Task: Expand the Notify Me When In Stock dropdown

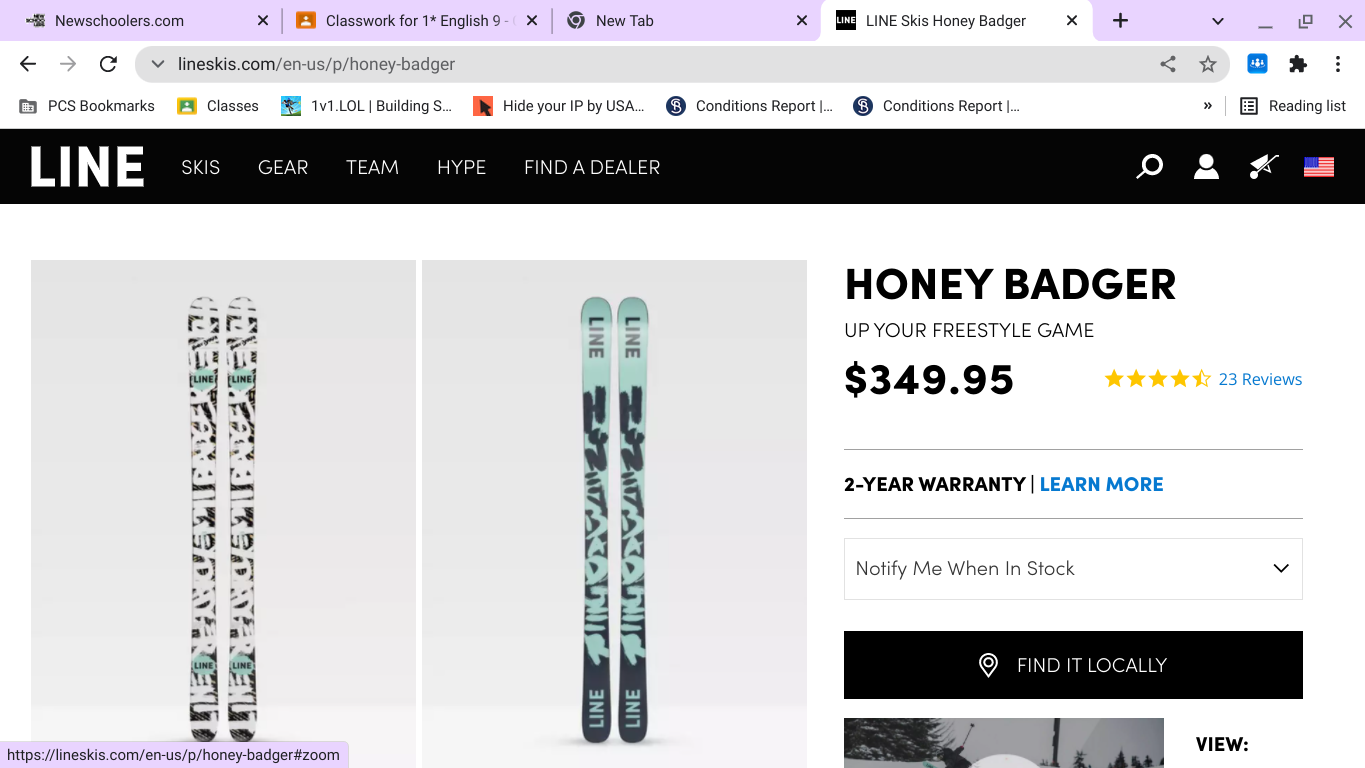Action: pos(1073,569)
